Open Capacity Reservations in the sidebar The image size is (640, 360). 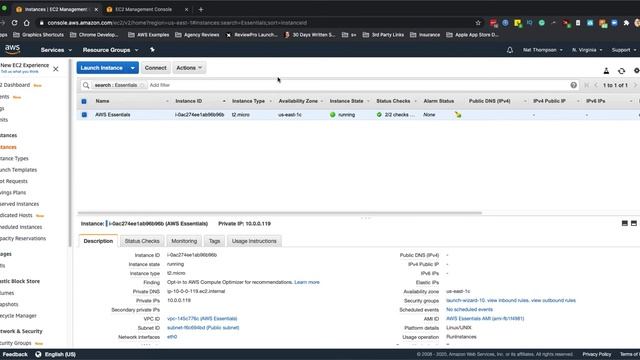(23, 238)
